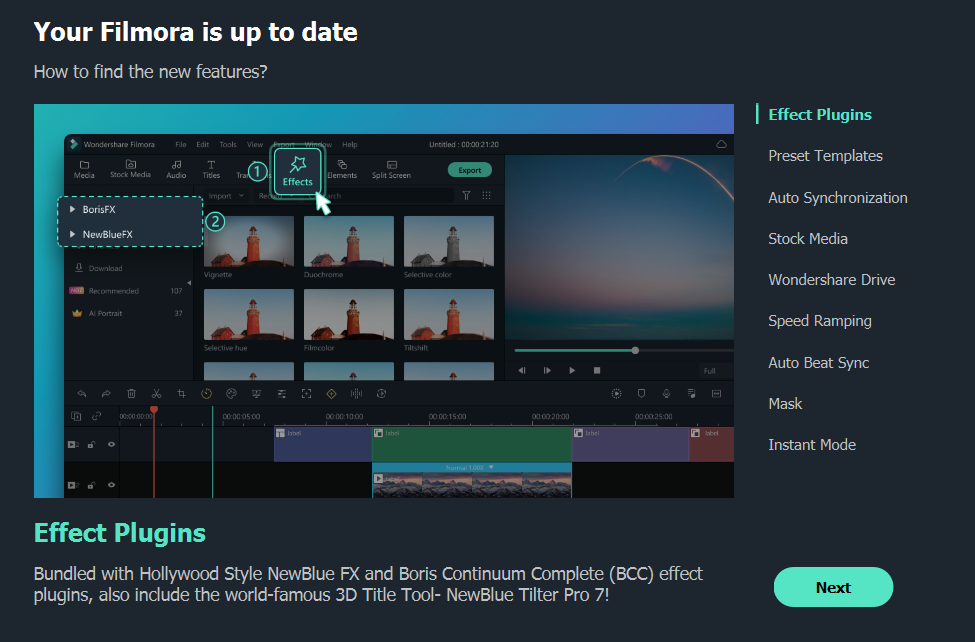
Task: Toggle the top track lock
Action: 91,444
